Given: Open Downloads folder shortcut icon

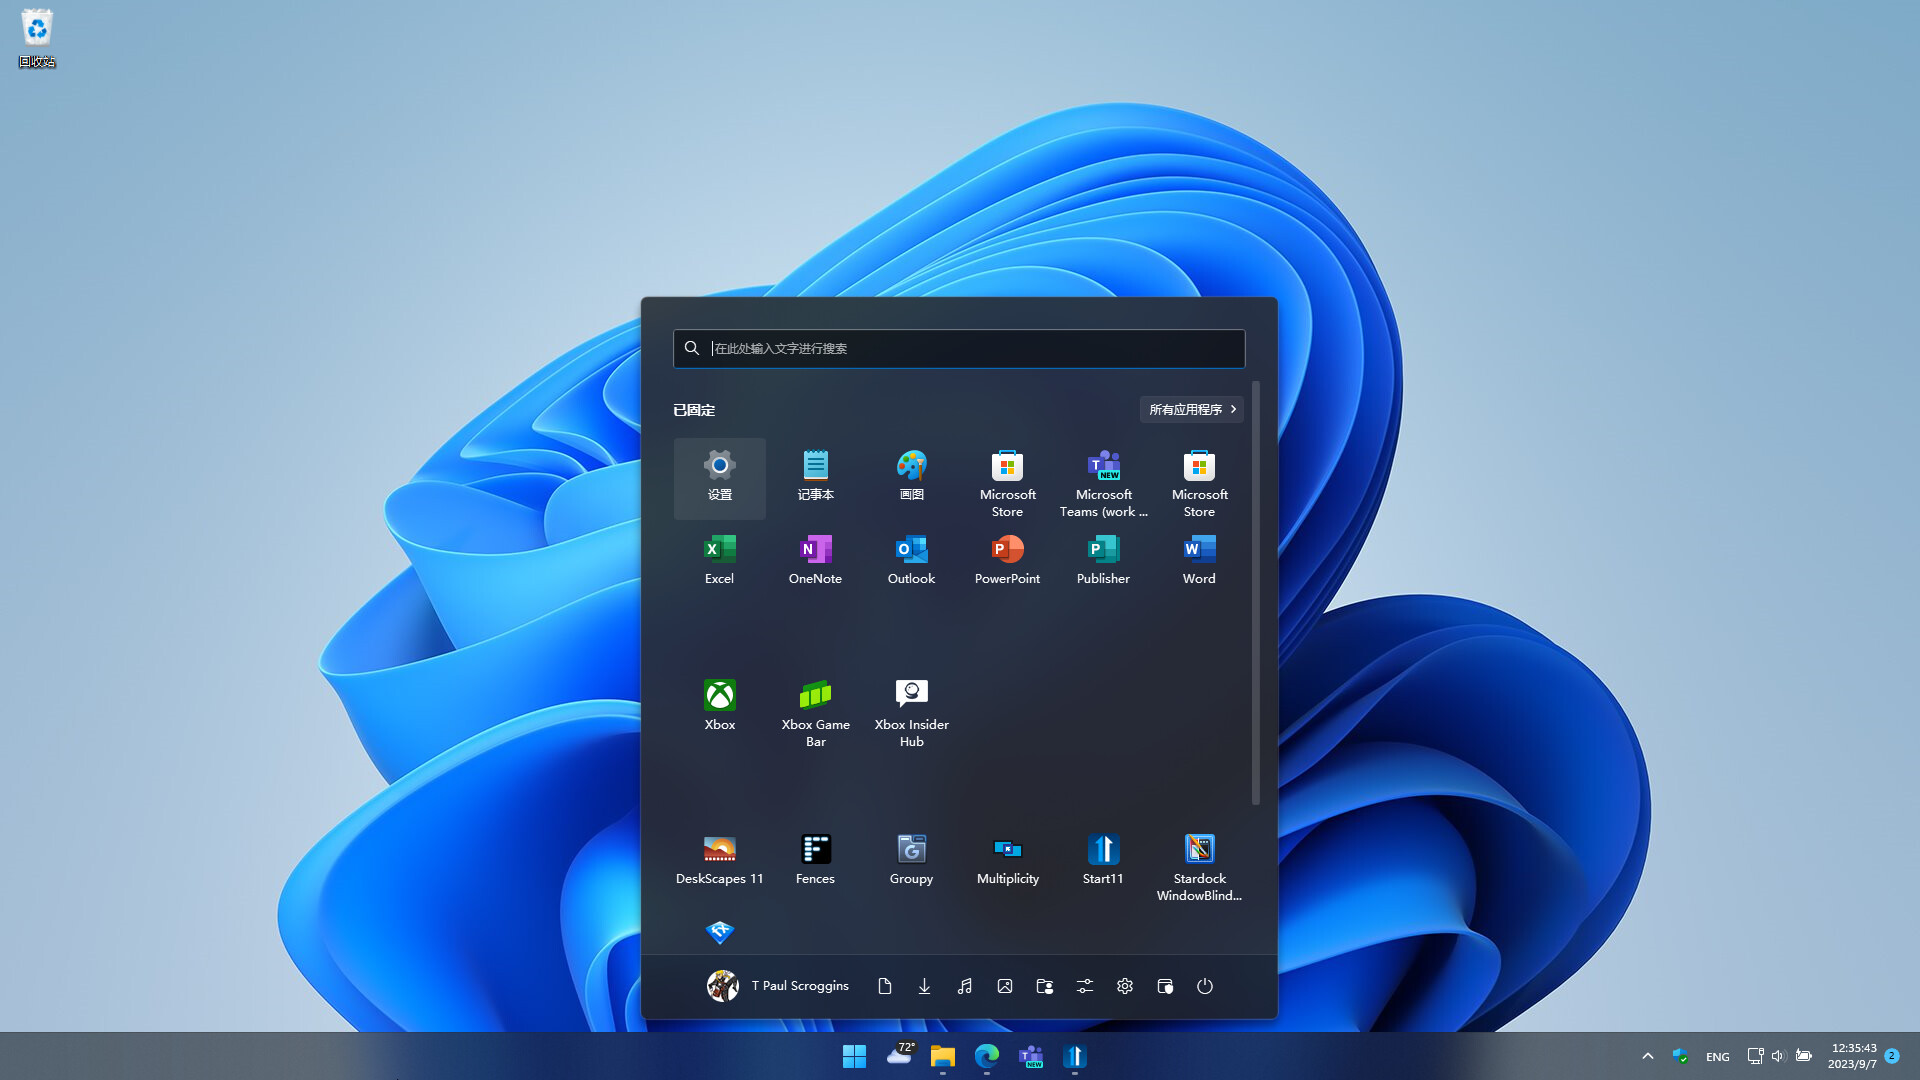Looking at the screenshot, I should coord(924,986).
